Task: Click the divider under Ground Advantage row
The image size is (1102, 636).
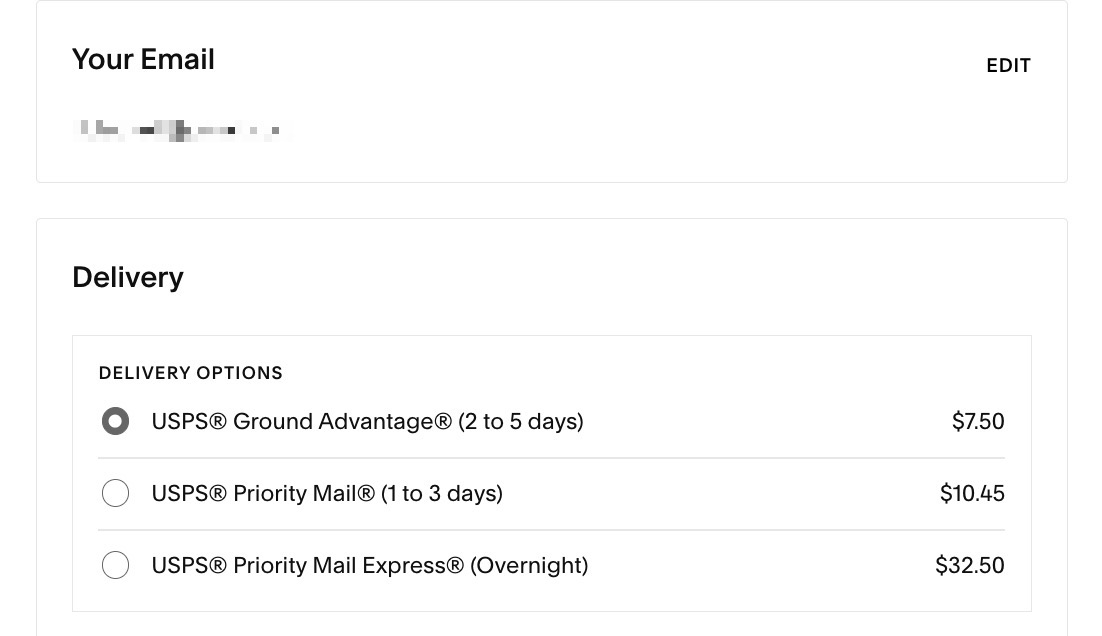Action: pos(551,457)
